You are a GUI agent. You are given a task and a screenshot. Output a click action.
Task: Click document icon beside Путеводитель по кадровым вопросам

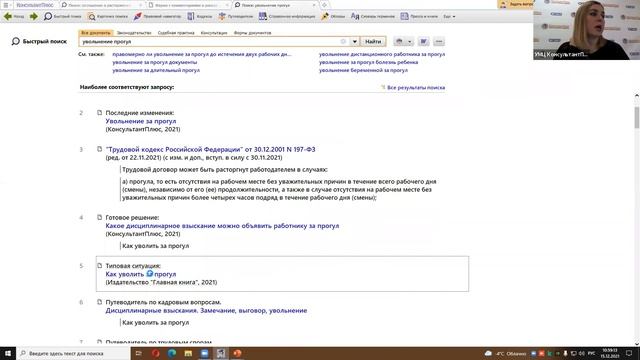[99, 302]
